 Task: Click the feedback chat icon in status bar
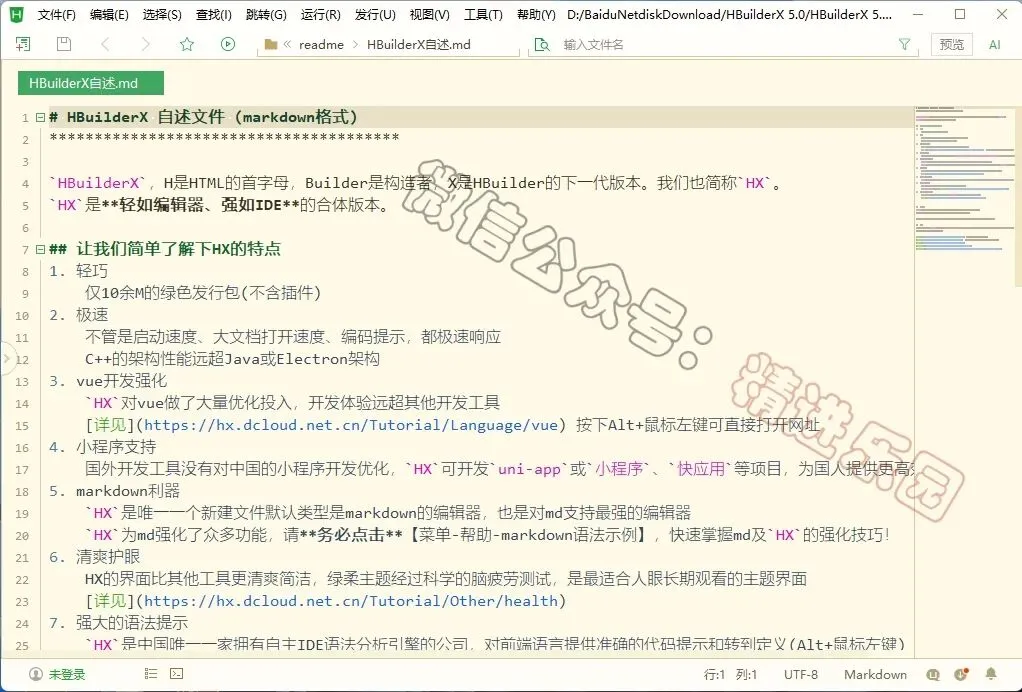[933, 674]
